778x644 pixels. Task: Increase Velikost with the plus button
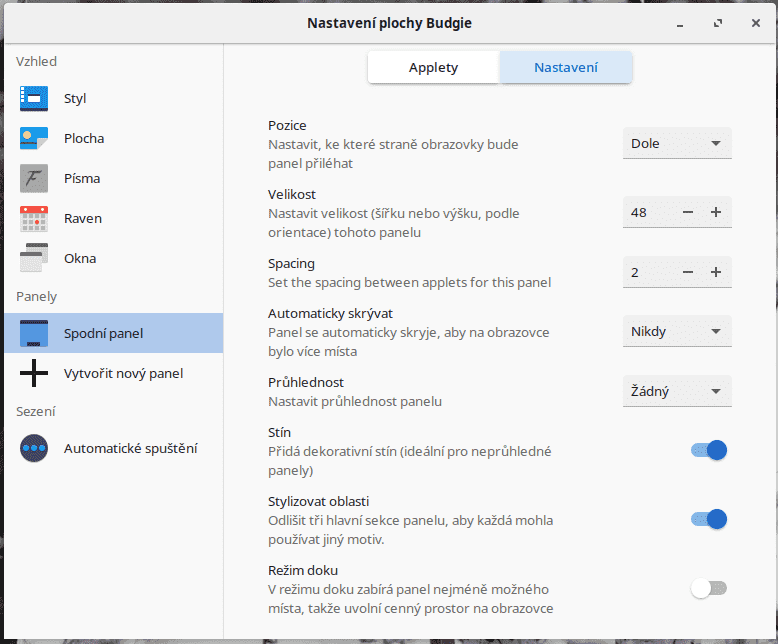point(716,212)
